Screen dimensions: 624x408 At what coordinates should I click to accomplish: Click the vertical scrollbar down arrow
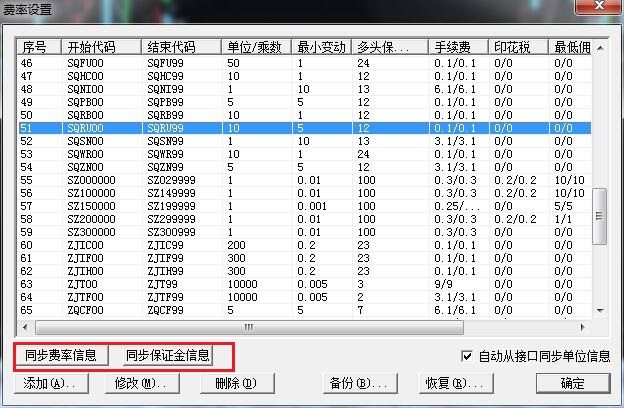[601, 310]
